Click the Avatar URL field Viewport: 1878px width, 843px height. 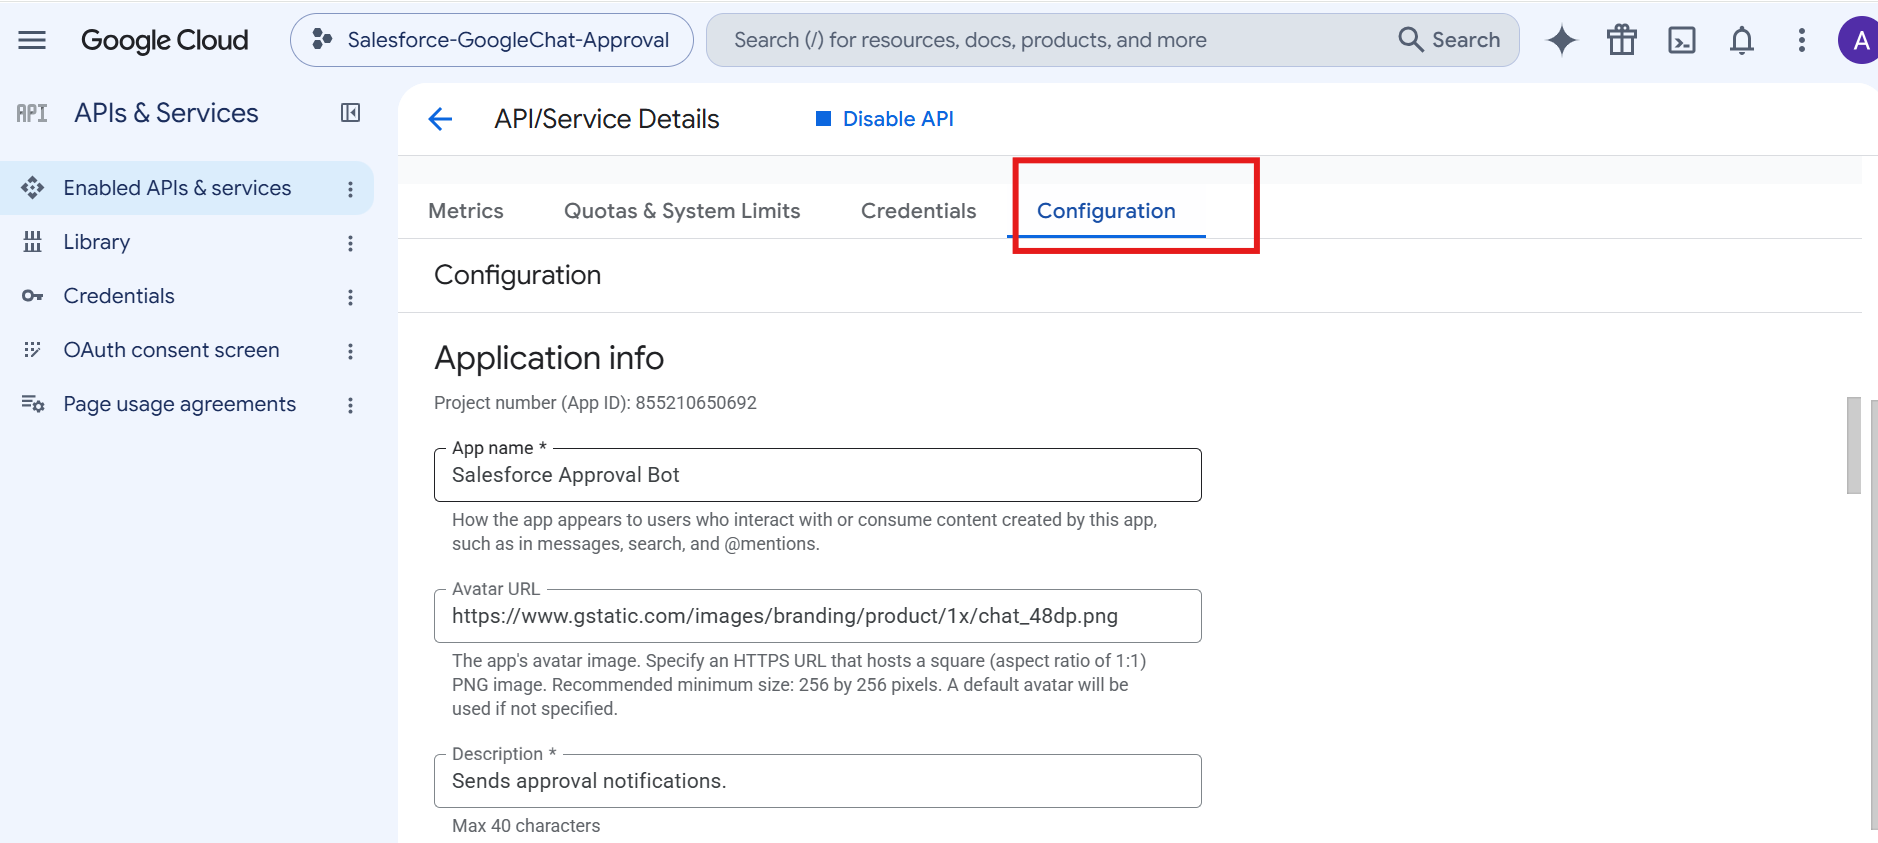[818, 616]
